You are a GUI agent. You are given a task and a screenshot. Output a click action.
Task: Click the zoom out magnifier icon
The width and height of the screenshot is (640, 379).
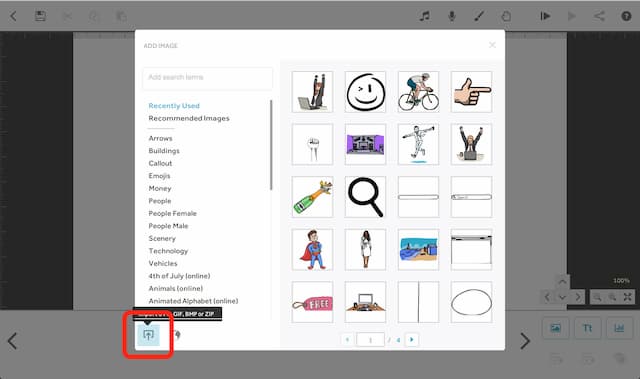point(597,297)
